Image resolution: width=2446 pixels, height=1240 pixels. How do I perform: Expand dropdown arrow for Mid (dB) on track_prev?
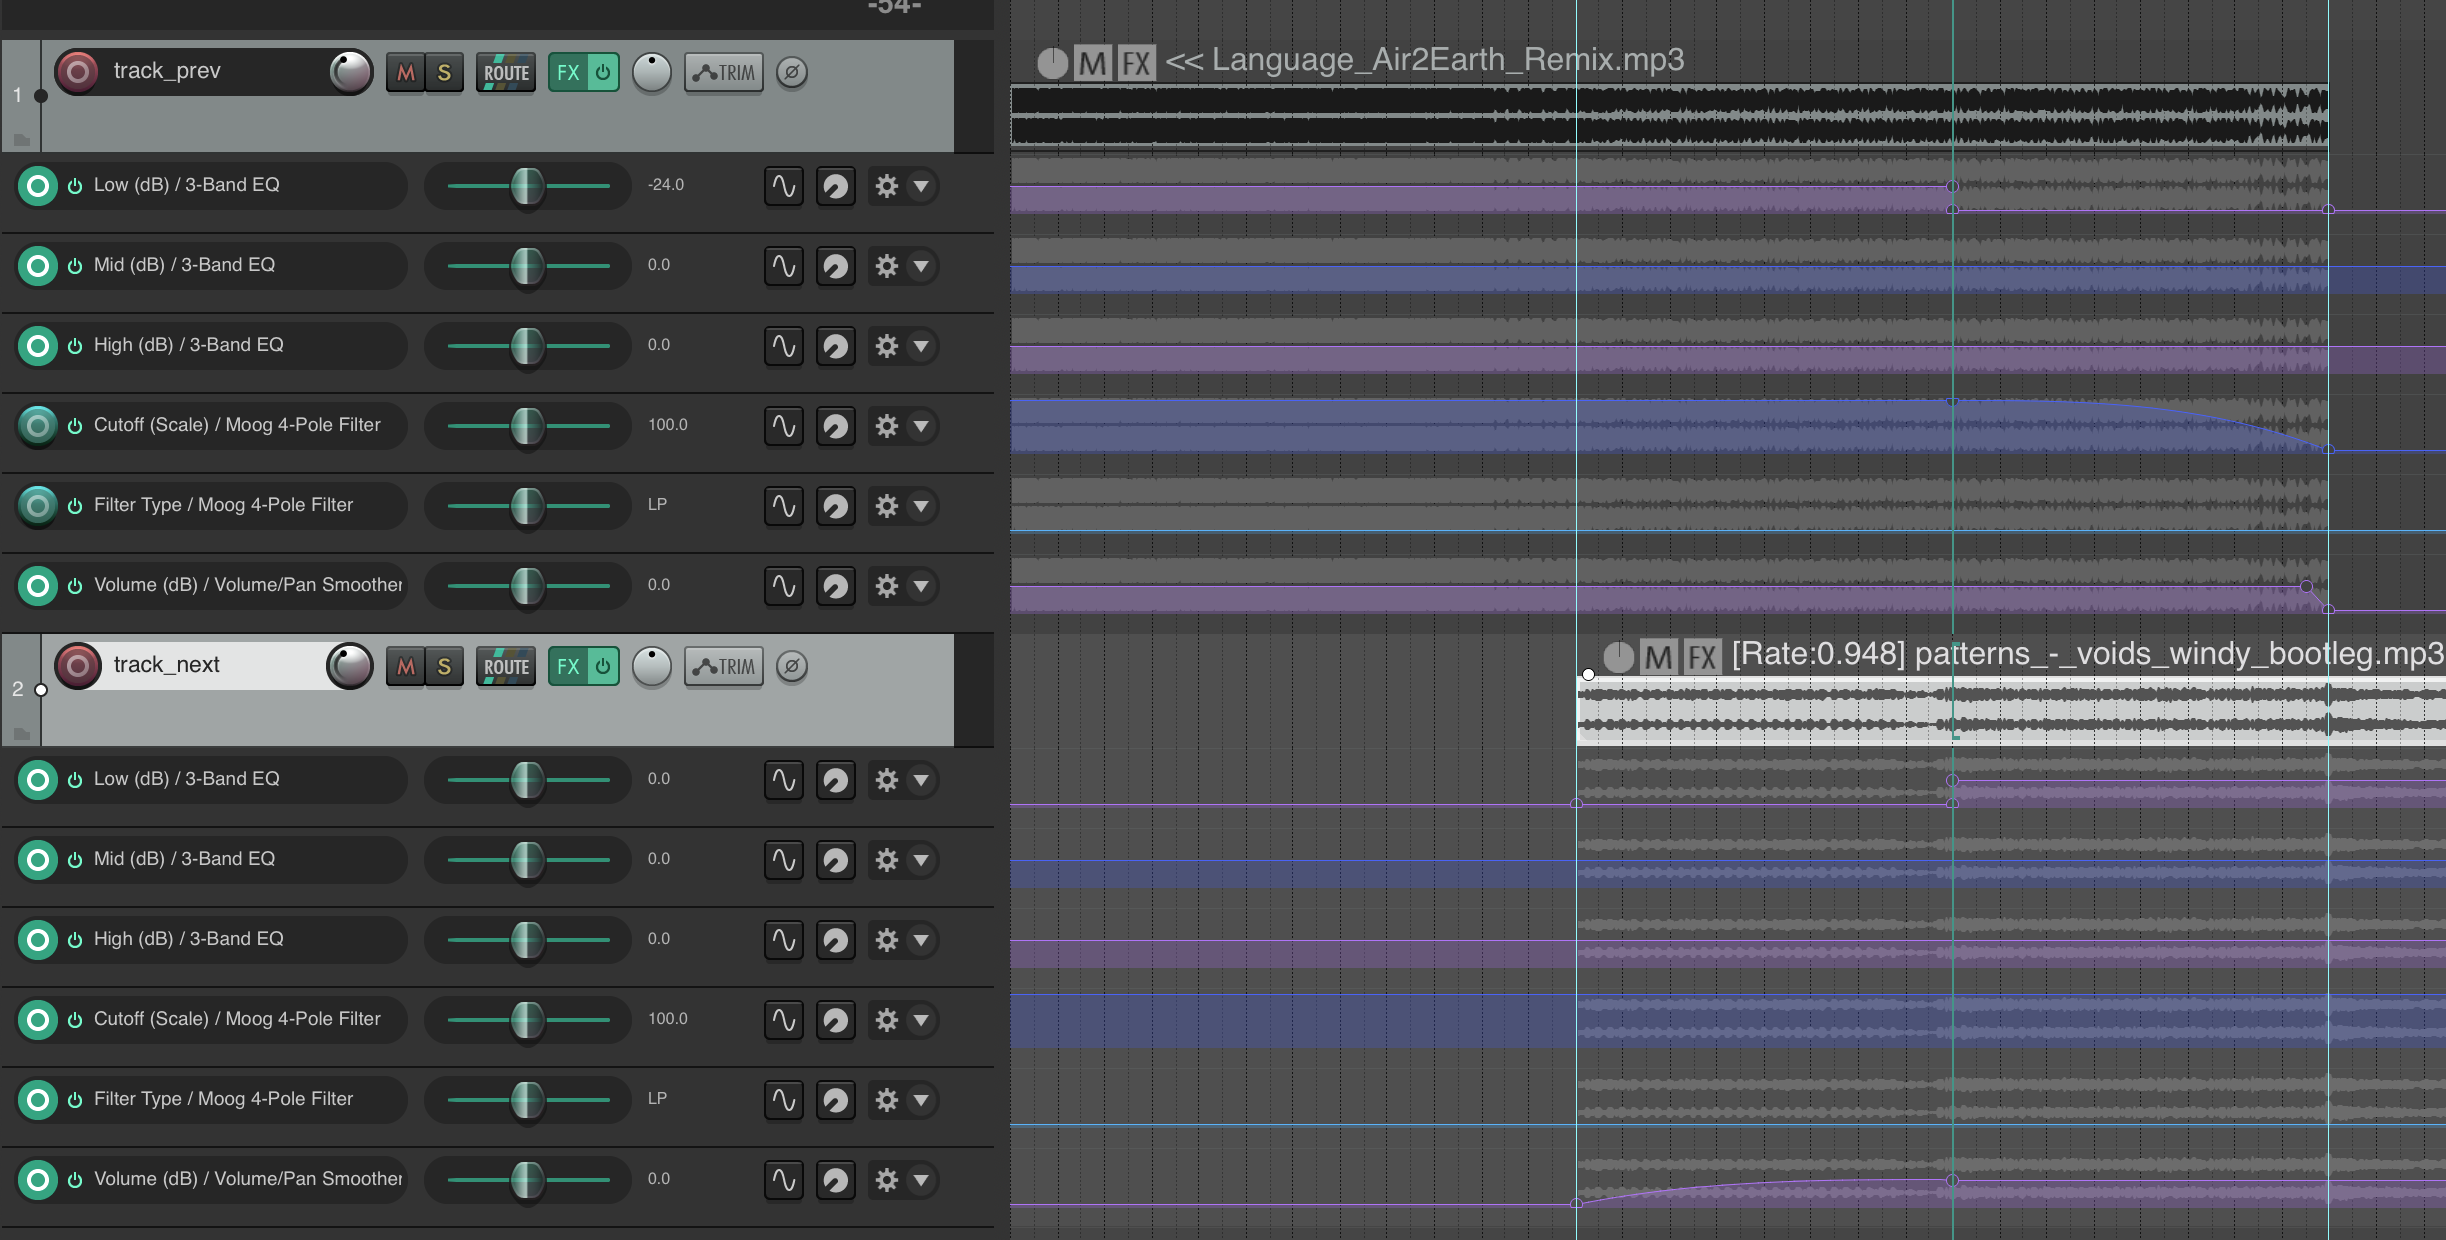[x=921, y=266]
